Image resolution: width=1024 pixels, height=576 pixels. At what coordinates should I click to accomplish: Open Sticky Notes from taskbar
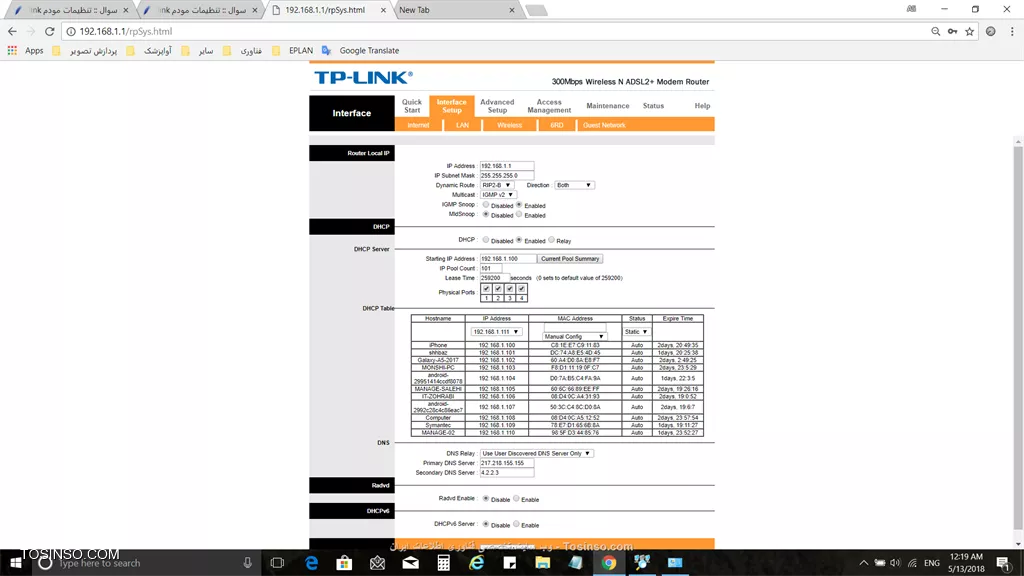click(x=509, y=562)
